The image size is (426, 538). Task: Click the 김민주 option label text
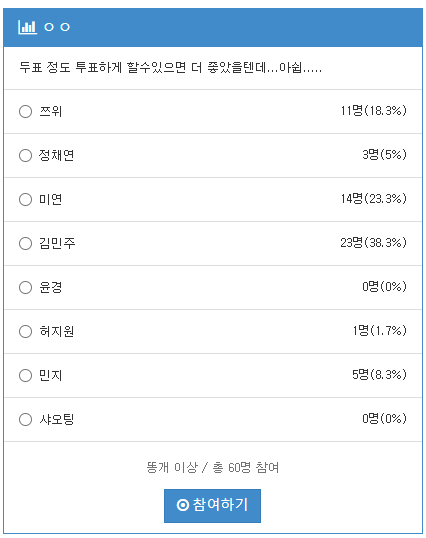(x=57, y=244)
